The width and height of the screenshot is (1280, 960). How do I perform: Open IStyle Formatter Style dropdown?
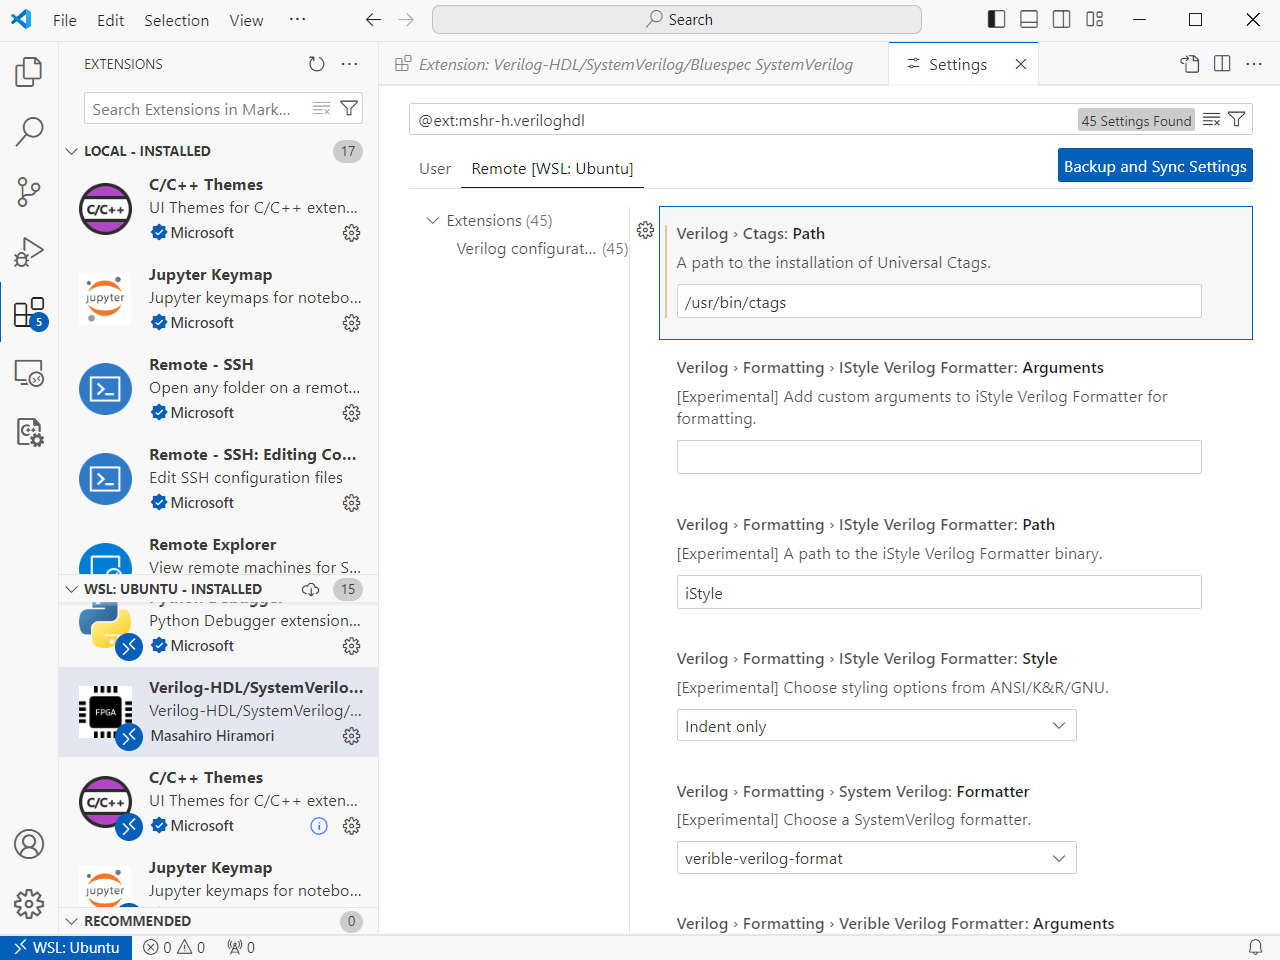click(x=877, y=726)
